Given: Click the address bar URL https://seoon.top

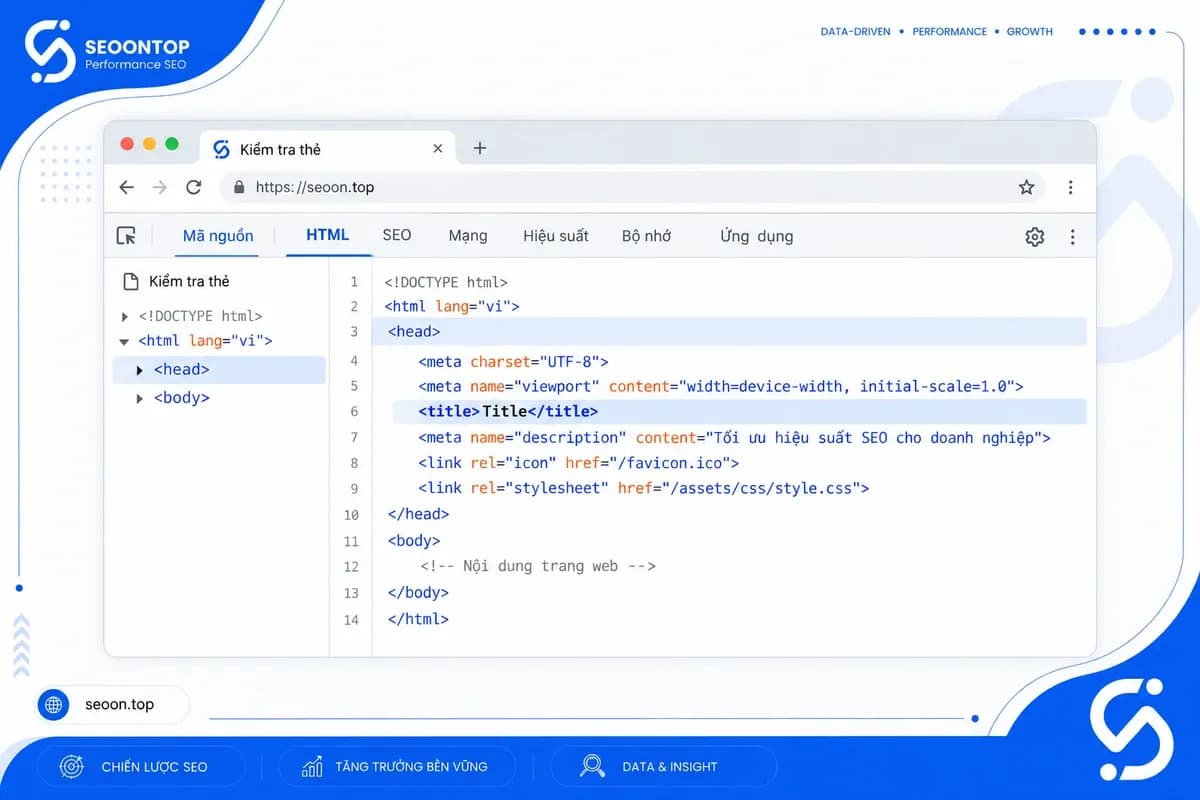Looking at the screenshot, I should (315, 187).
